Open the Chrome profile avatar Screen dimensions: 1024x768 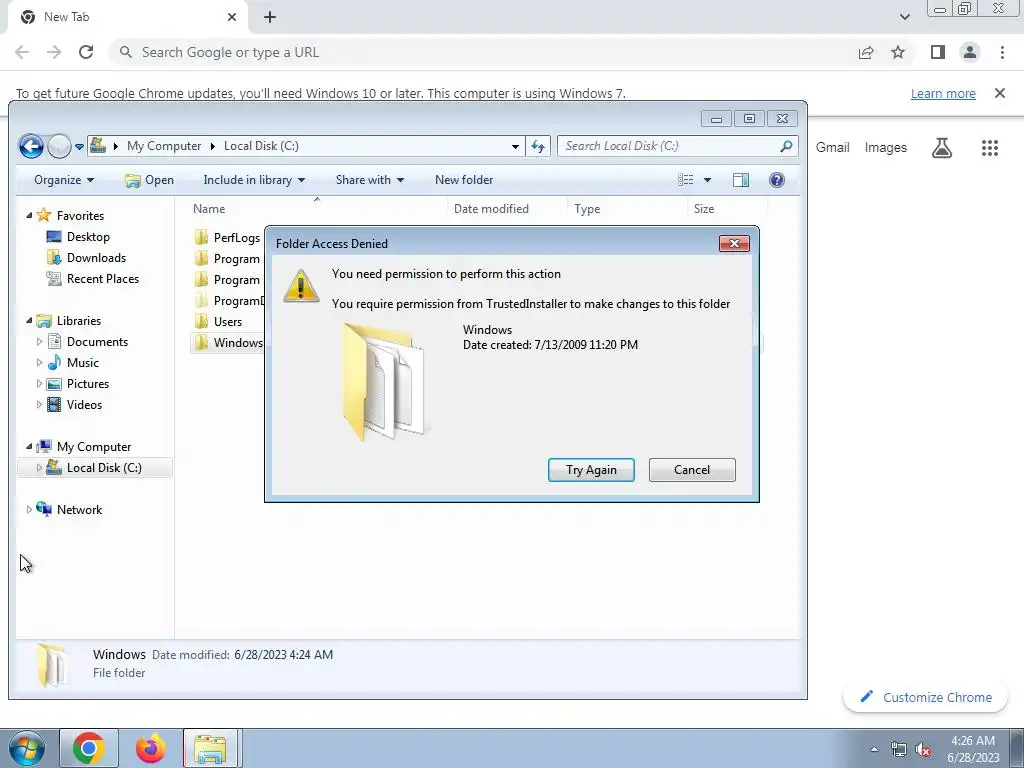970,52
